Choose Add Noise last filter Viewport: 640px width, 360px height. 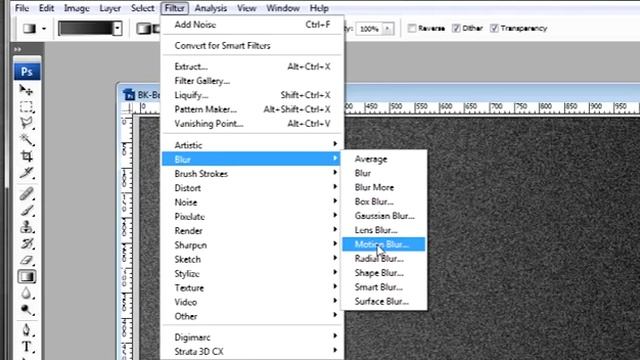click(x=252, y=24)
